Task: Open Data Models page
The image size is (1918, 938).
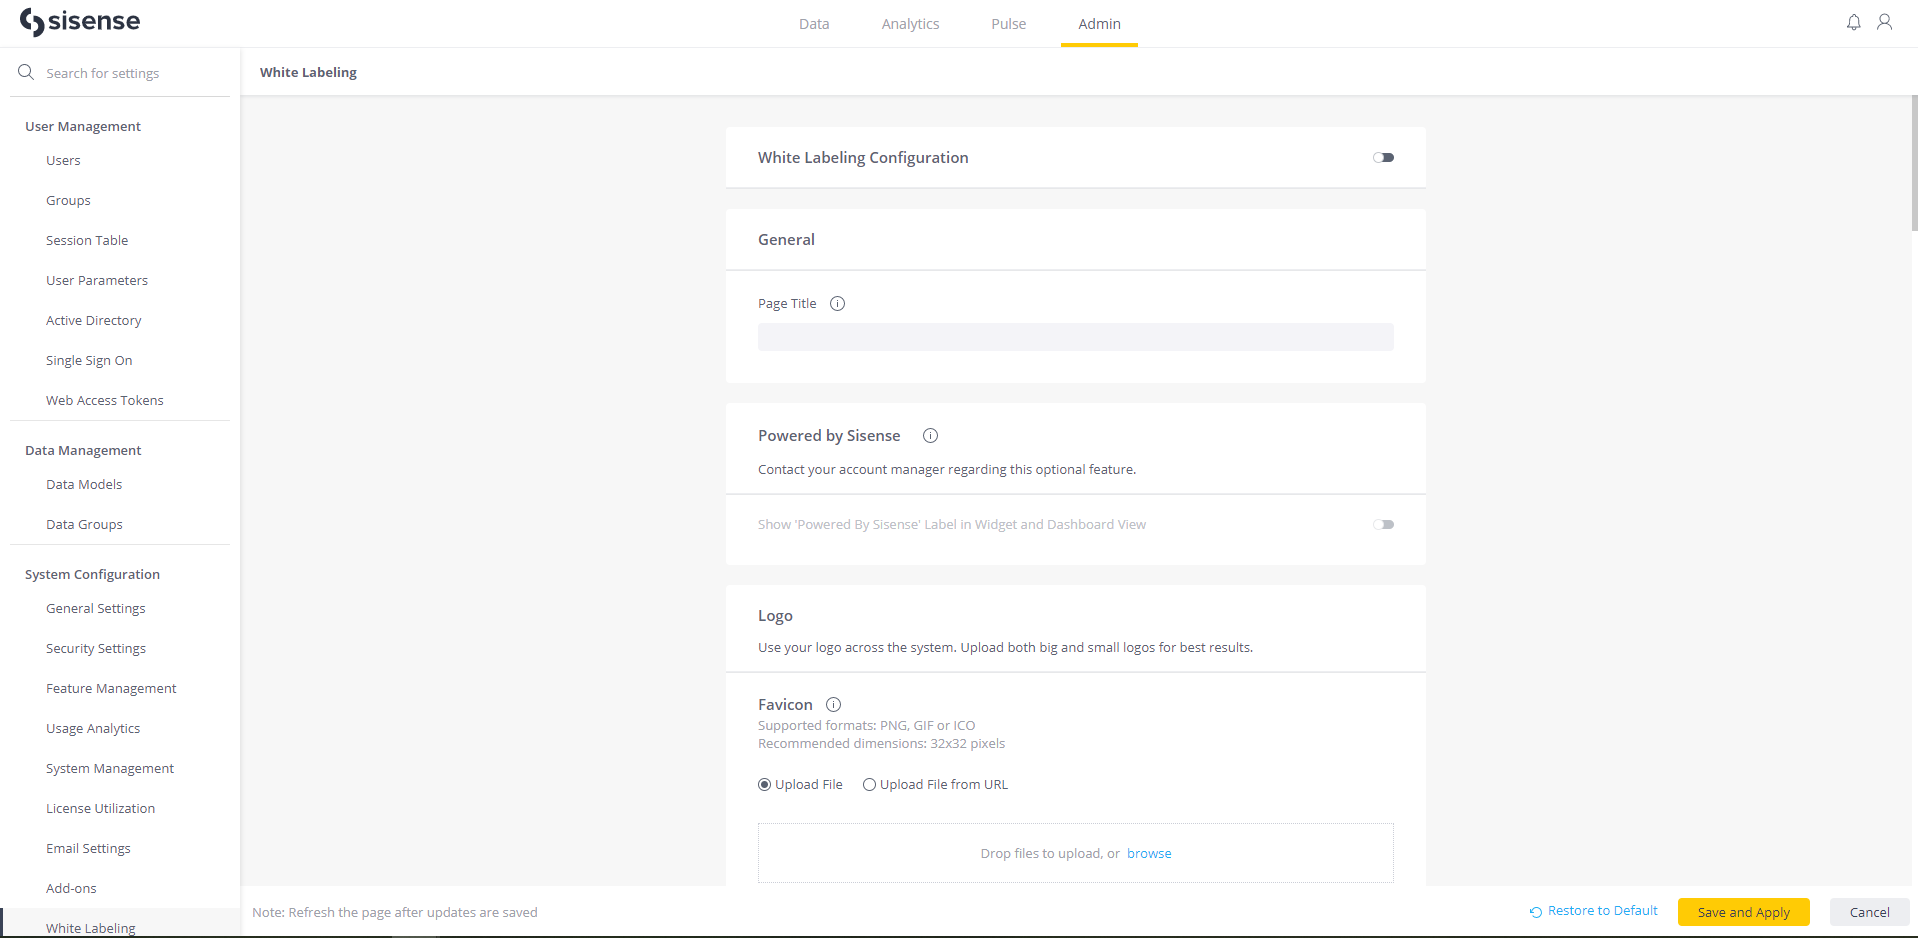Action: pos(84,485)
